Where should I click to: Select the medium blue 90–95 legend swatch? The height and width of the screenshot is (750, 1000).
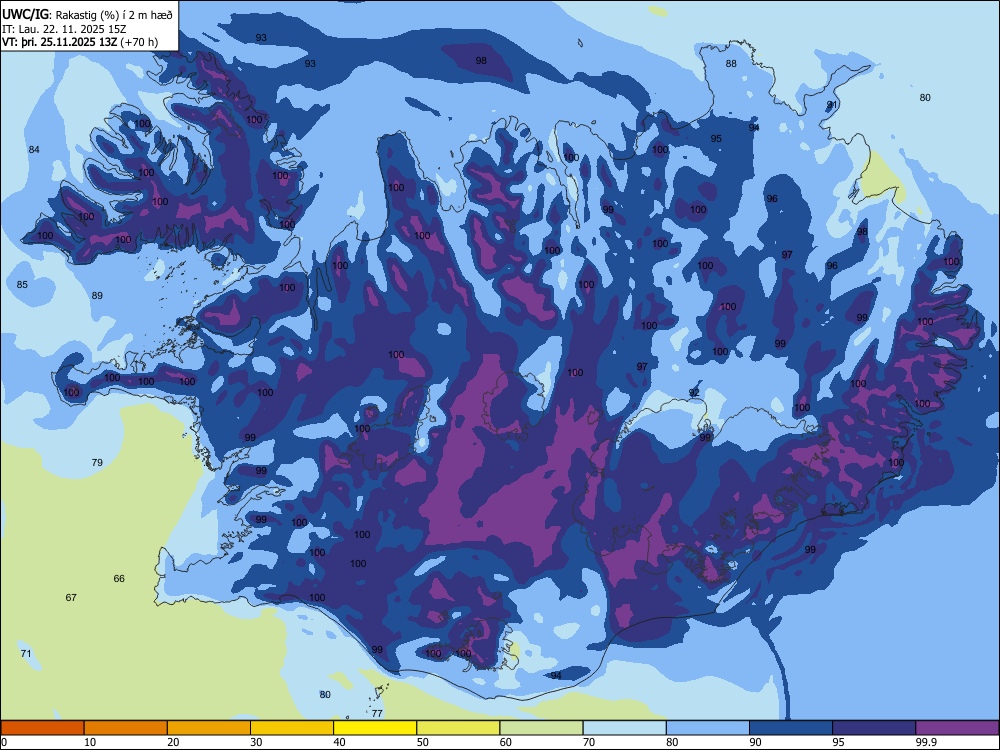(791, 728)
